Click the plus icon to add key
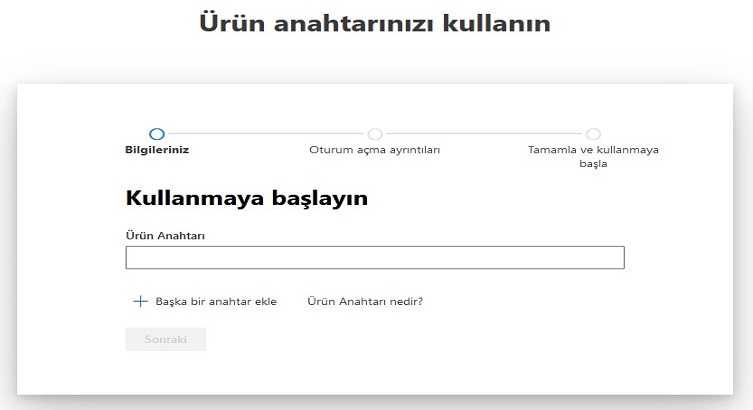Screen dimensions: 753x410 tap(140, 301)
